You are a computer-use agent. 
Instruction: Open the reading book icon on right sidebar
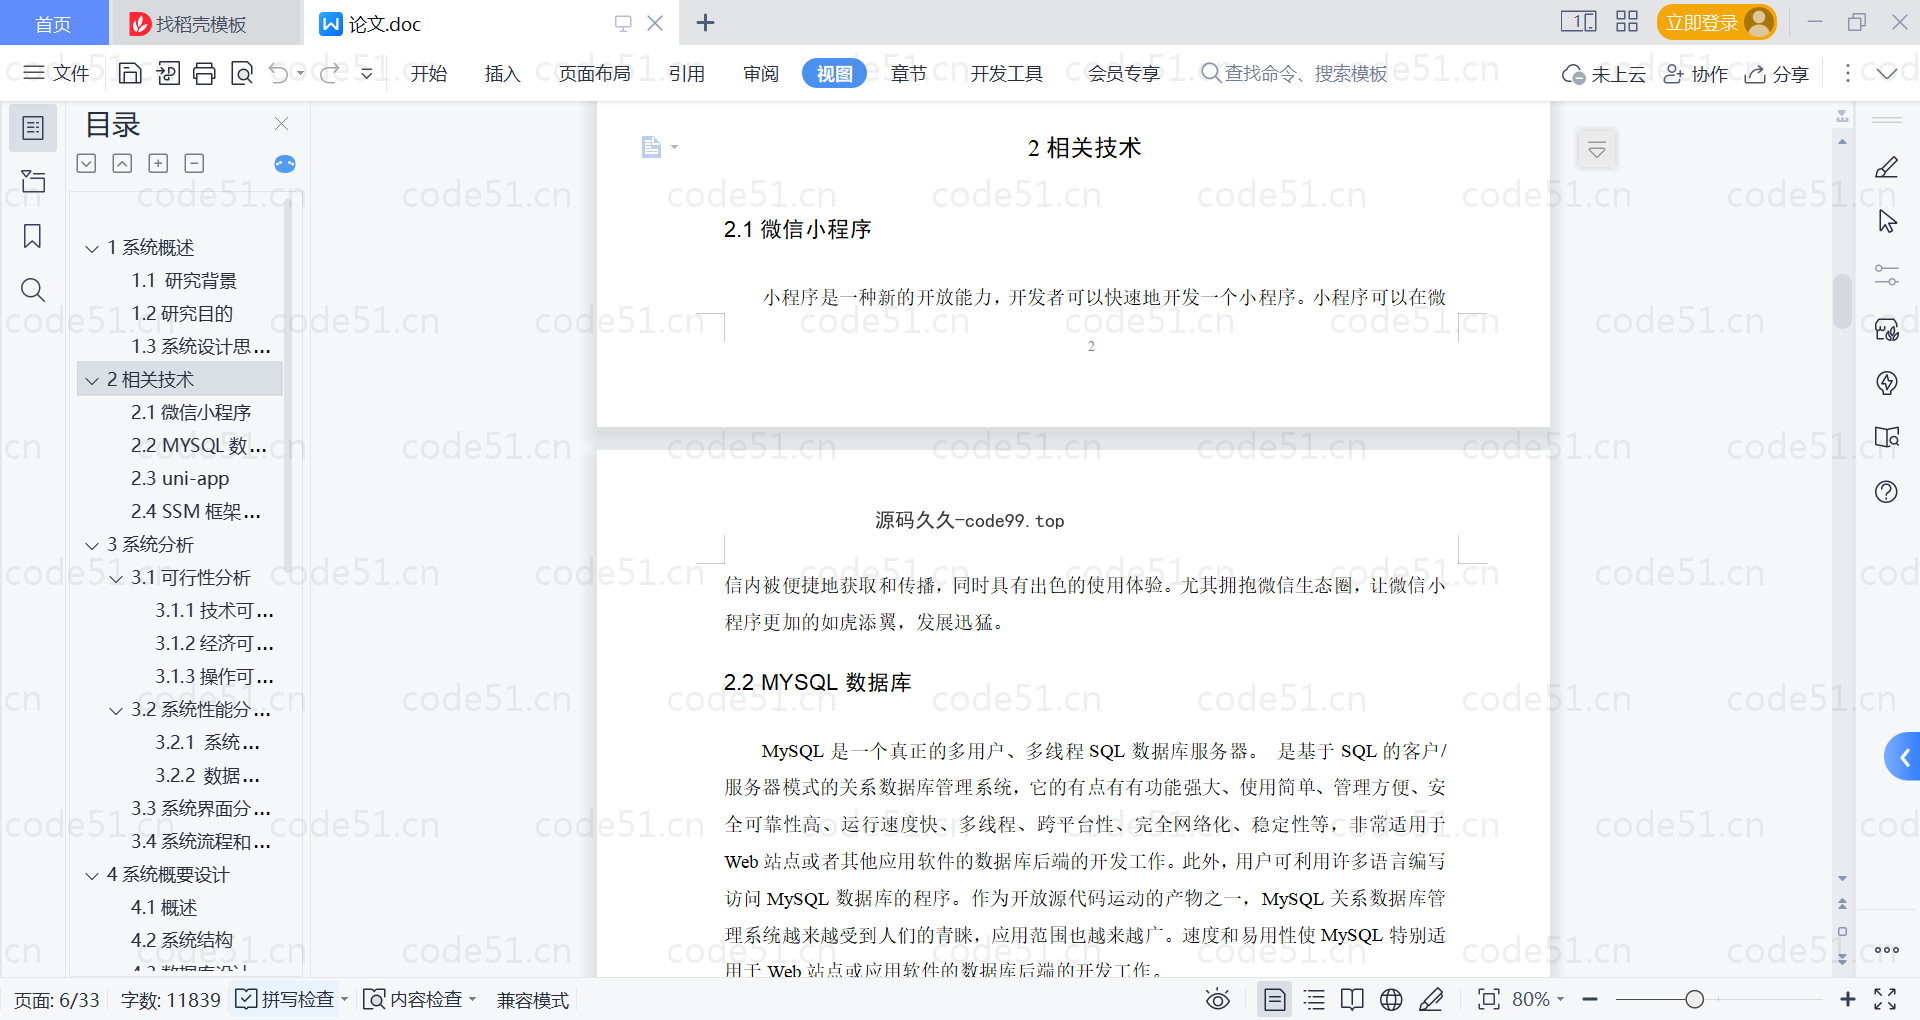coord(1887,437)
